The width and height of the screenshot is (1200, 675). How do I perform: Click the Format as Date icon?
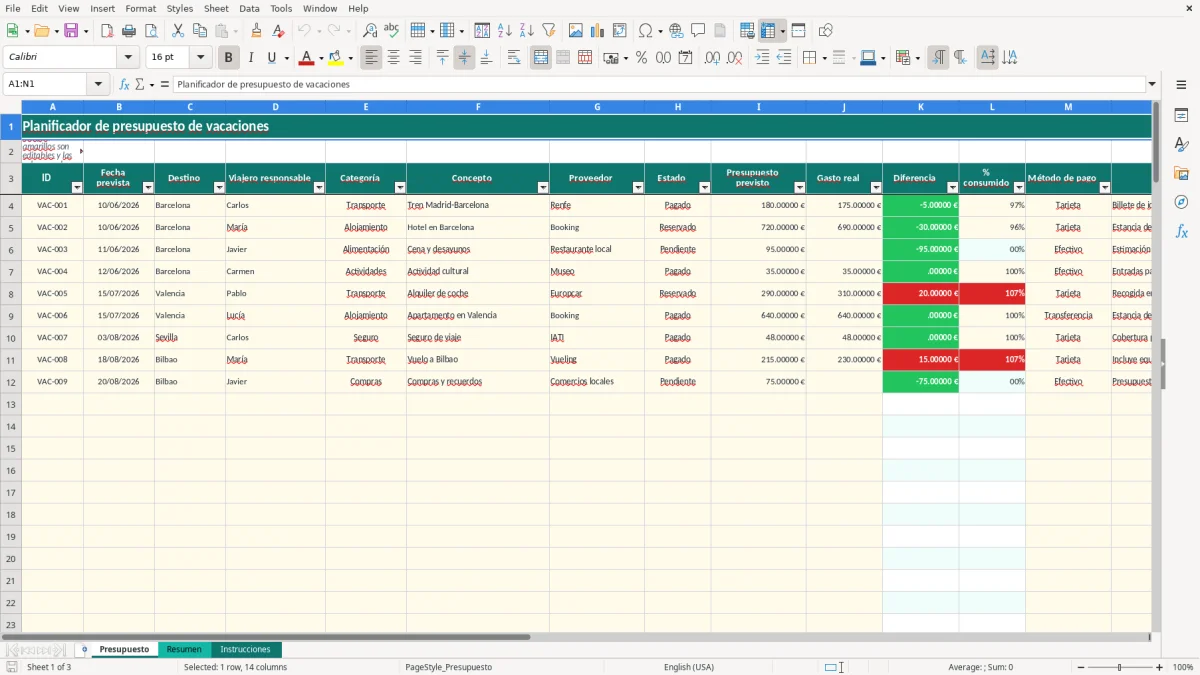[686, 58]
